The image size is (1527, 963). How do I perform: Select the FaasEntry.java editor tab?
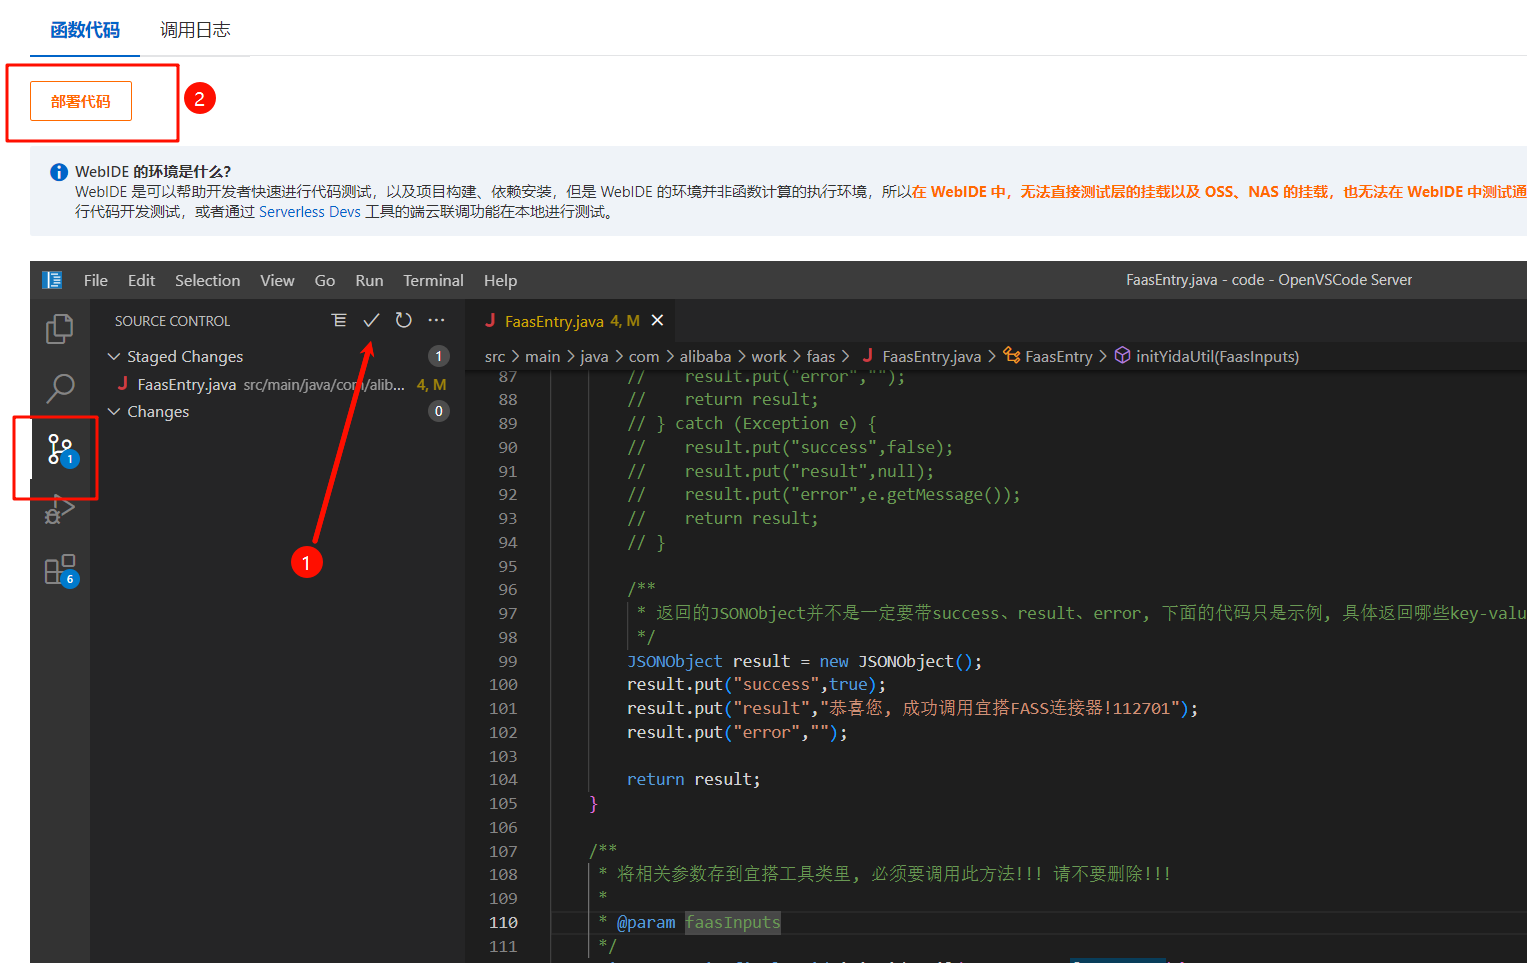tap(572, 320)
